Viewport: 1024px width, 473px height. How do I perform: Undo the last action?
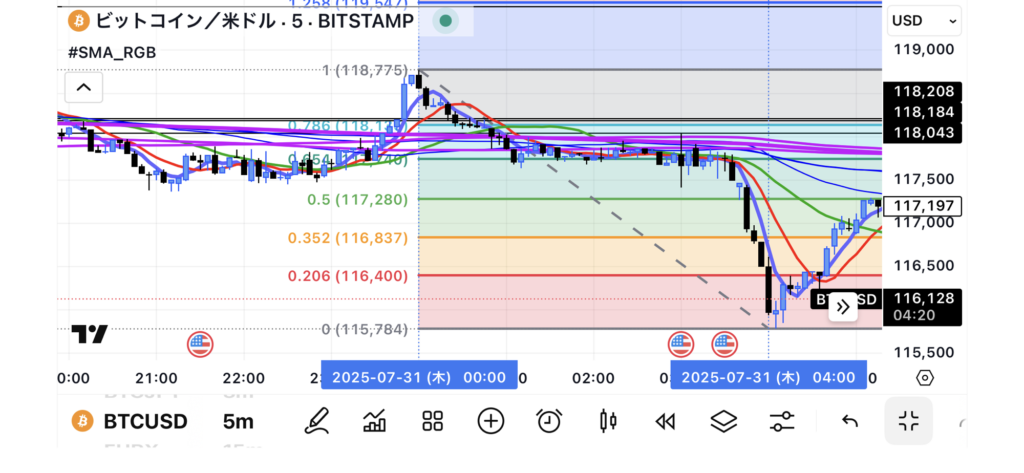tap(850, 421)
